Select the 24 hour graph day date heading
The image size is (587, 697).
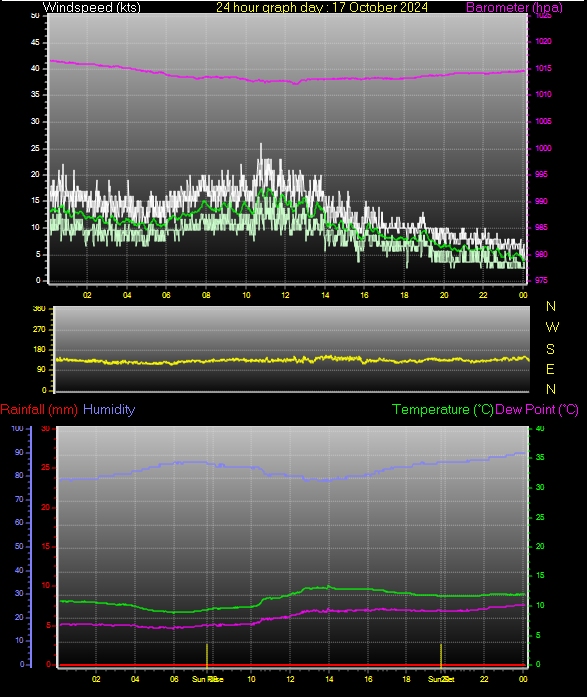(x=322, y=7)
